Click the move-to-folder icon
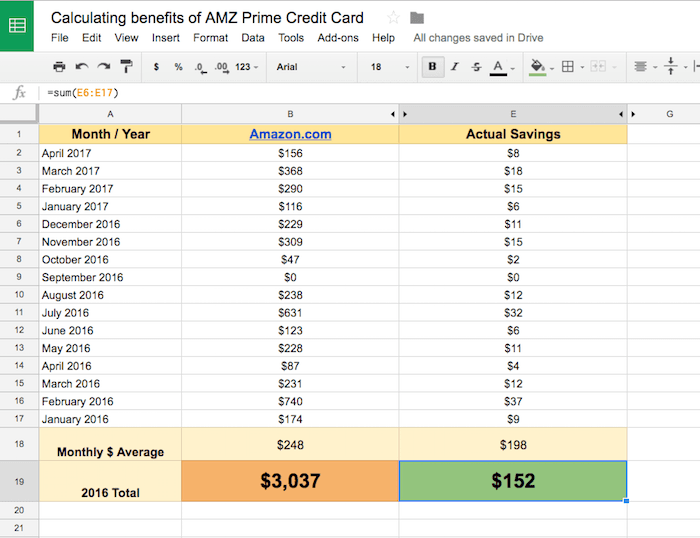Viewport: 700px width, 538px height. pyautogui.click(x=417, y=18)
